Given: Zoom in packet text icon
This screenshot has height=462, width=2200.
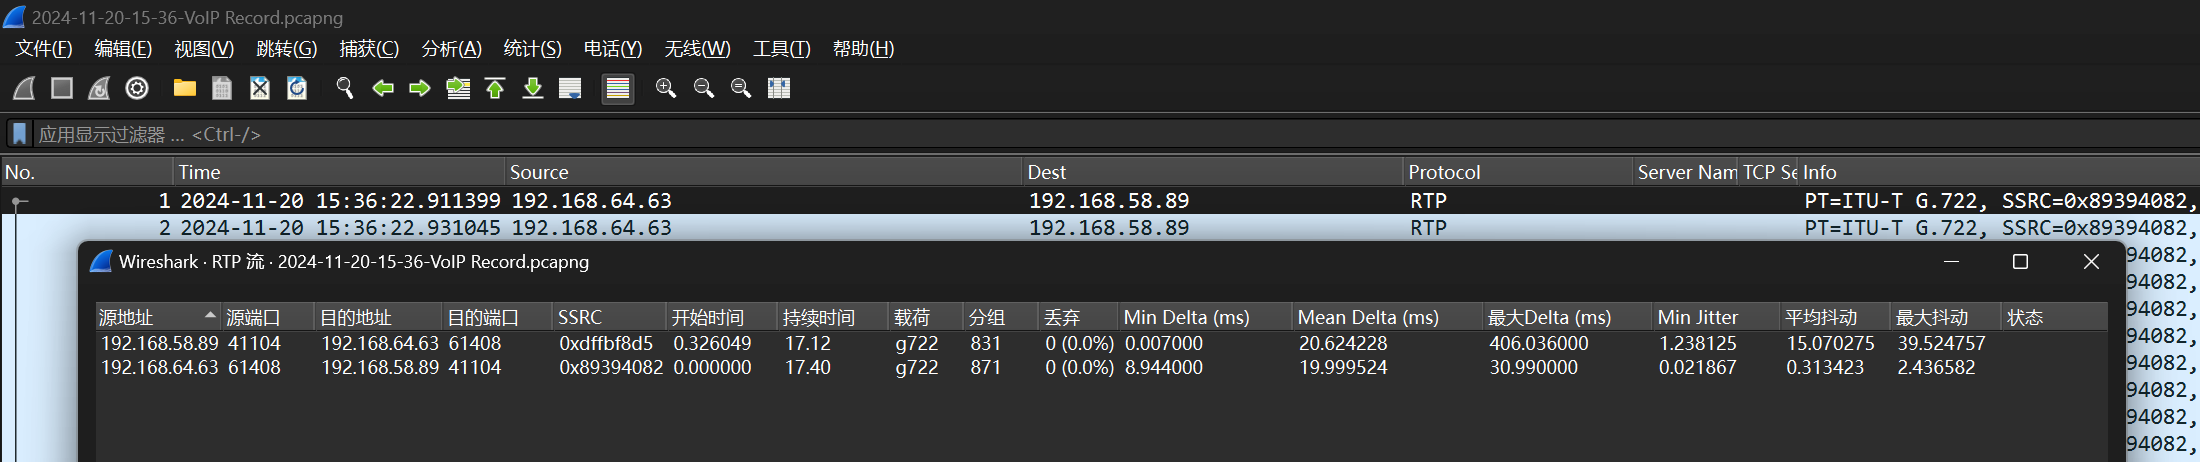Looking at the screenshot, I should [665, 89].
